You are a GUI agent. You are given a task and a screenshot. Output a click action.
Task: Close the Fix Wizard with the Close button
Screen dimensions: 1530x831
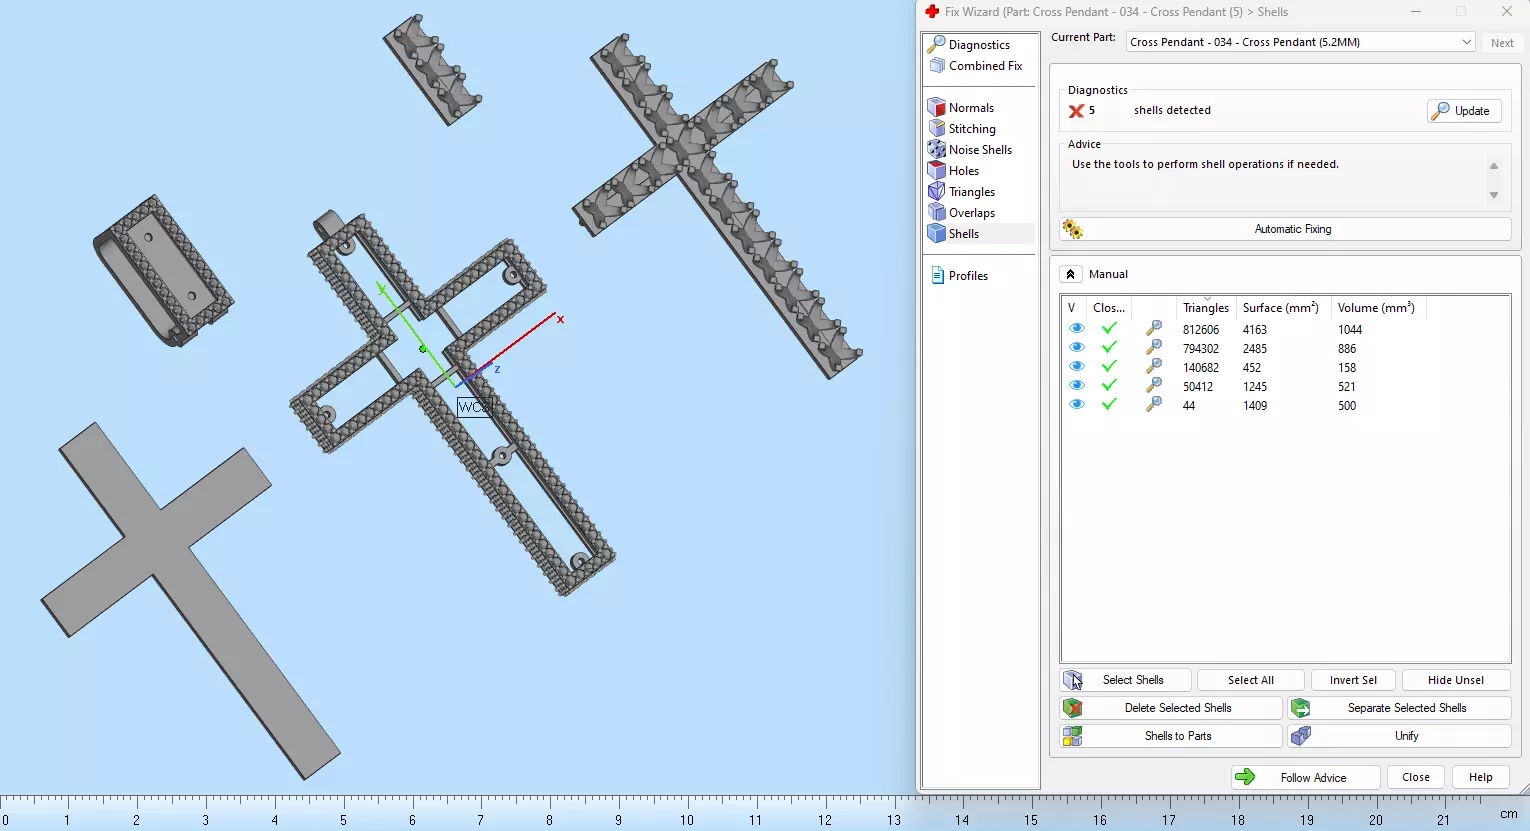tap(1416, 778)
